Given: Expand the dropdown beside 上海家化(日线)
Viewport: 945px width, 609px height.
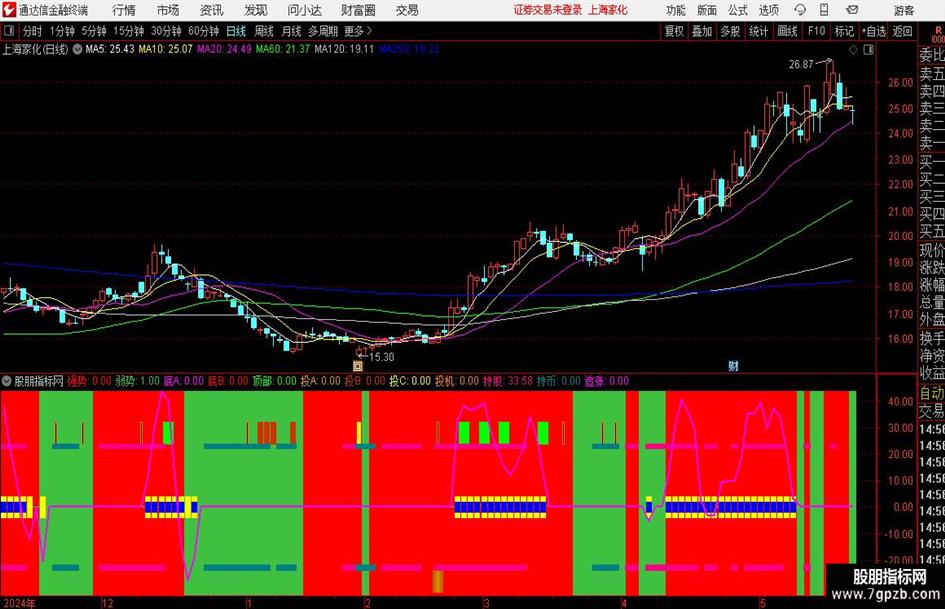Looking at the screenshot, I should tap(77, 49).
